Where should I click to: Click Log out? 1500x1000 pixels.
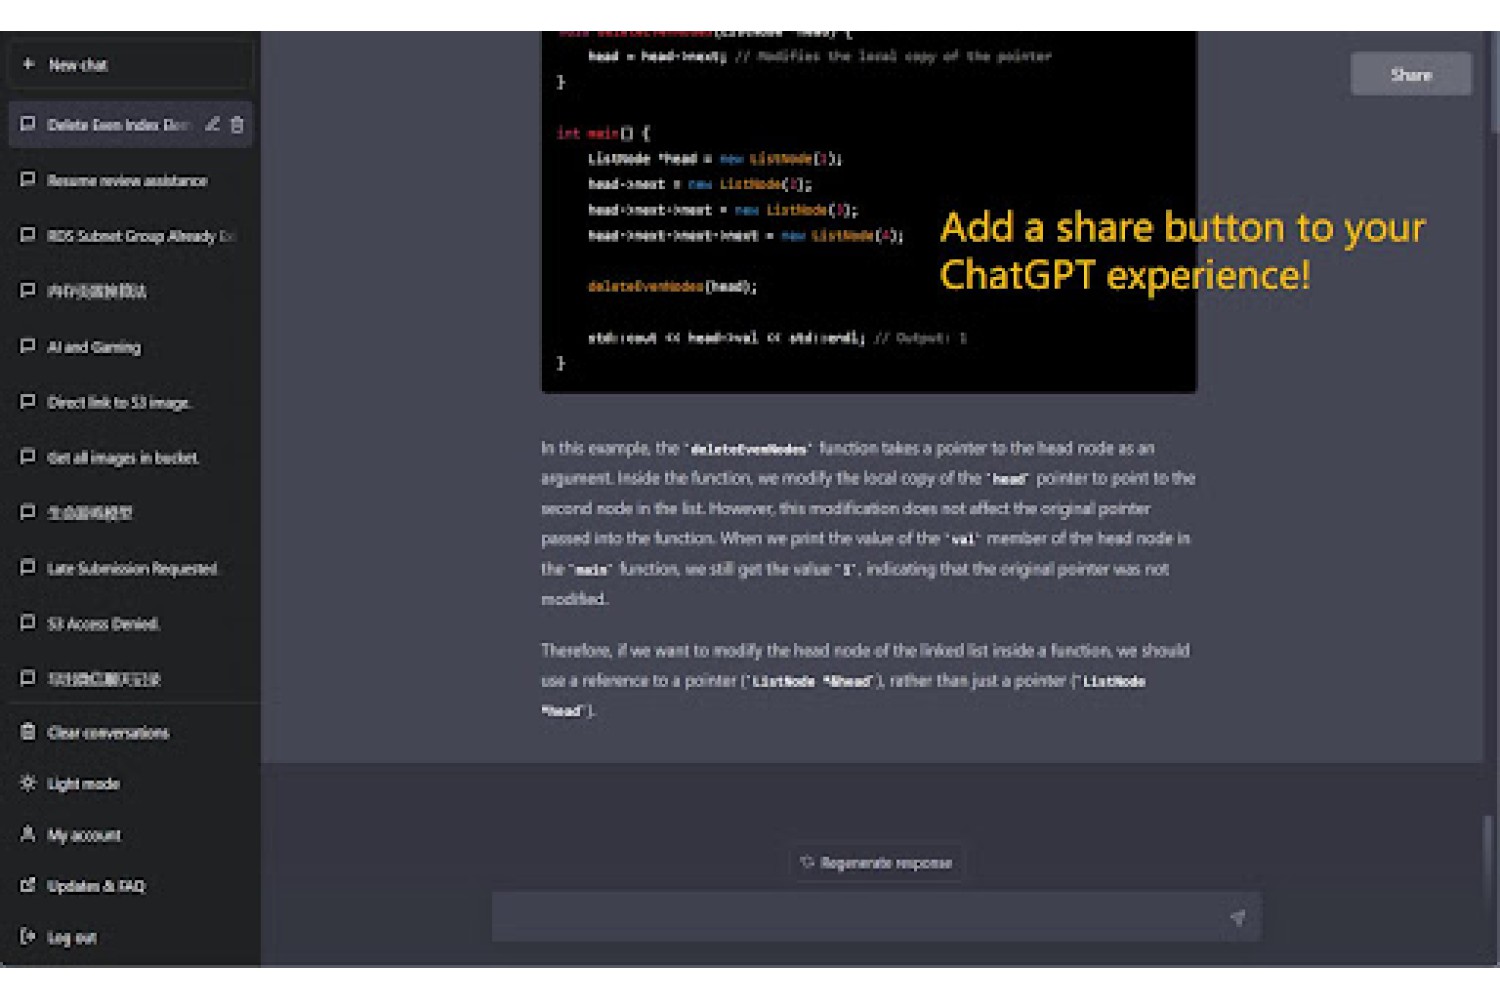click(x=130, y=938)
